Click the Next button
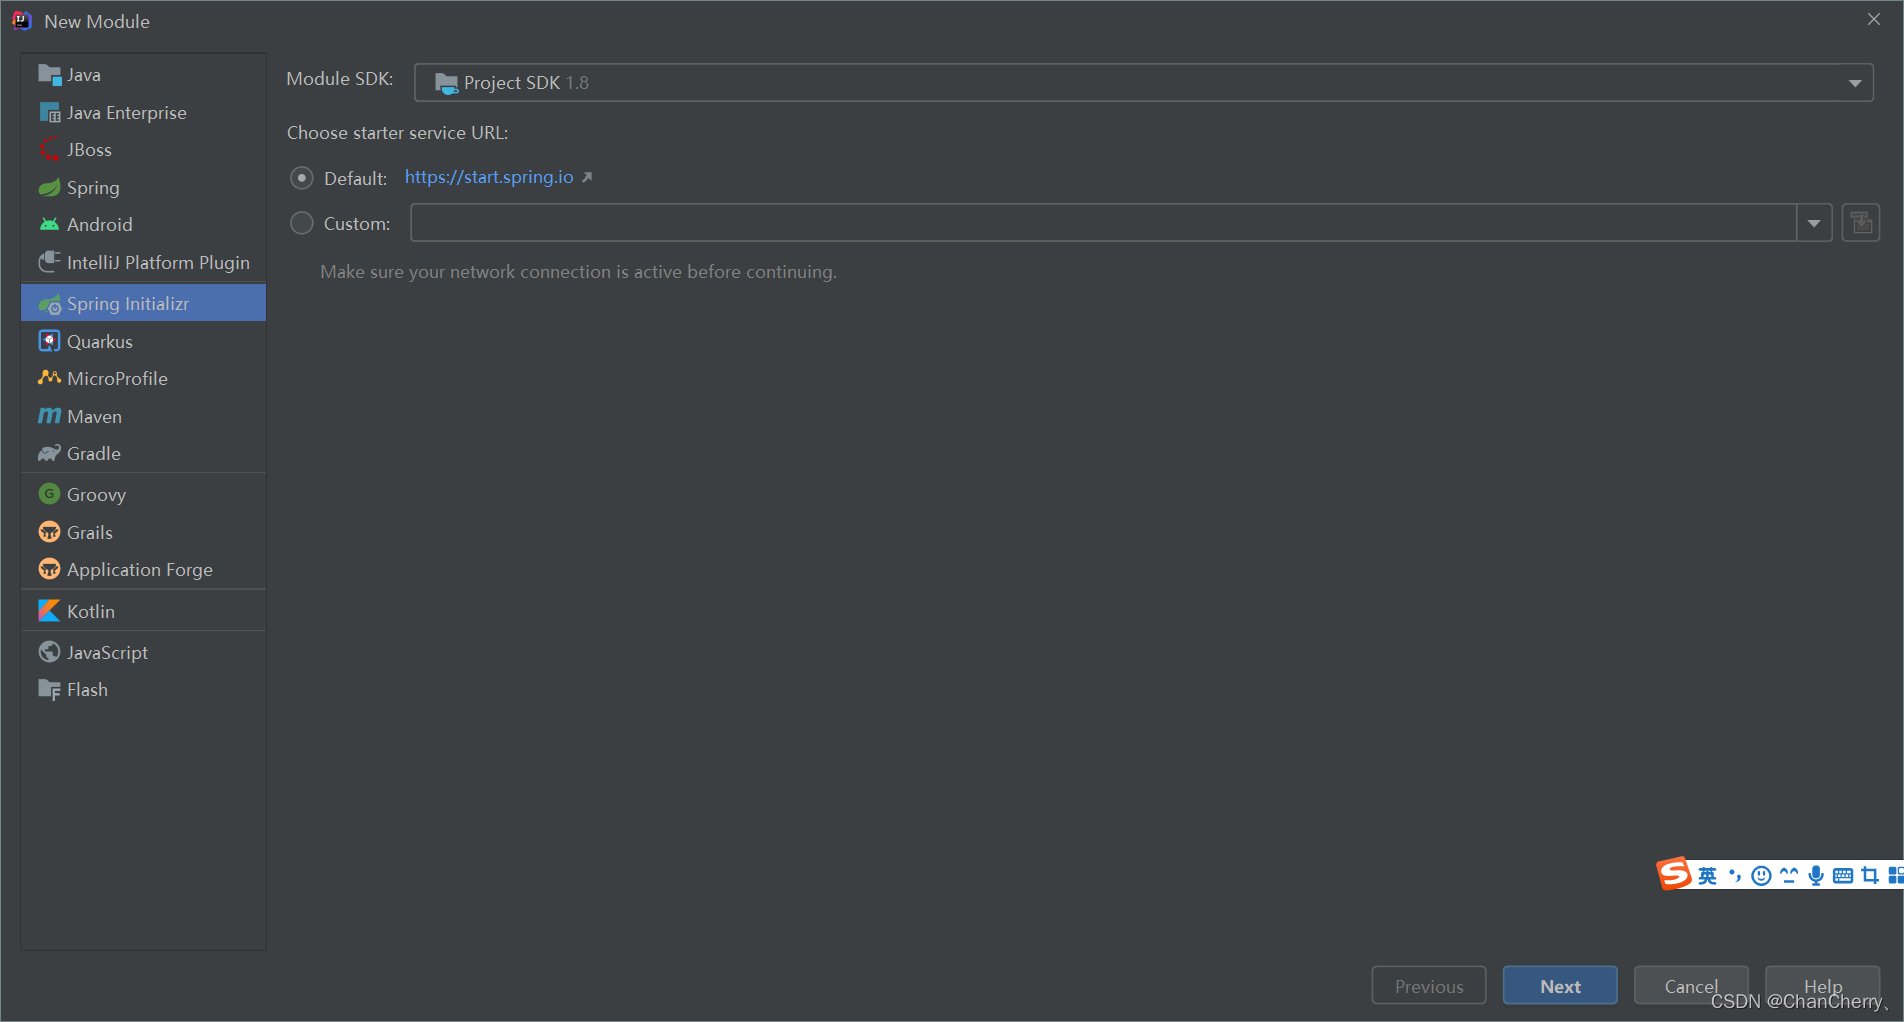This screenshot has height=1022, width=1904. pyautogui.click(x=1560, y=986)
